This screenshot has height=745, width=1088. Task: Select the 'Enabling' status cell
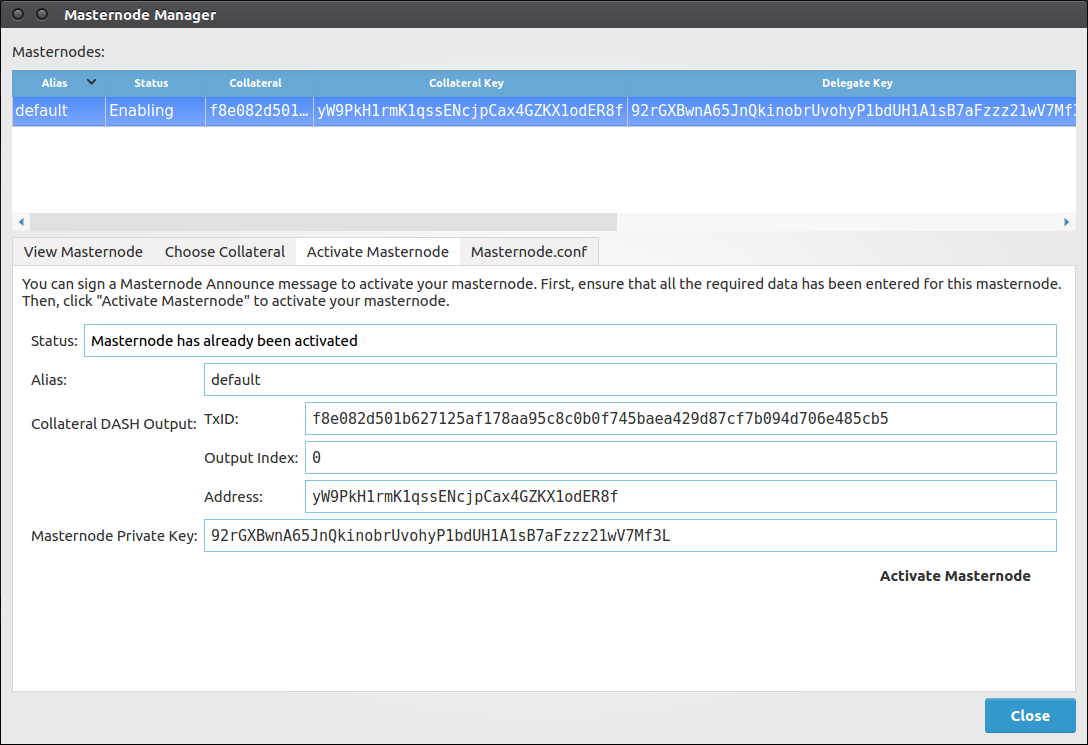click(155, 111)
